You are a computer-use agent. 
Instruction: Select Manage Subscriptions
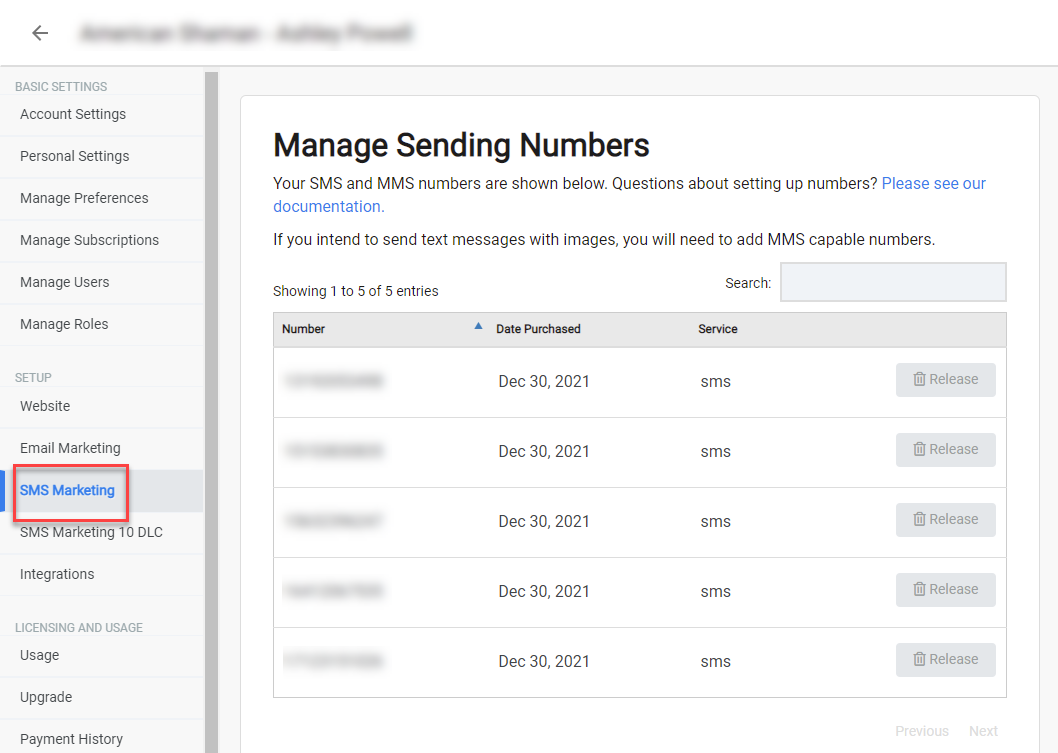(x=89, y=240)
